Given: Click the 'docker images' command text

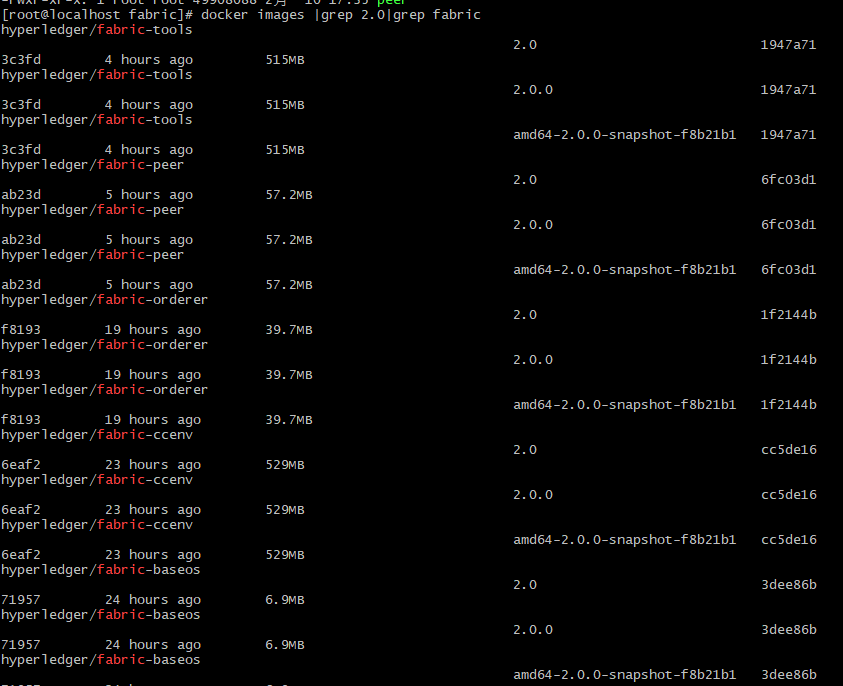Looking at the screenshot, I should 253,15.
